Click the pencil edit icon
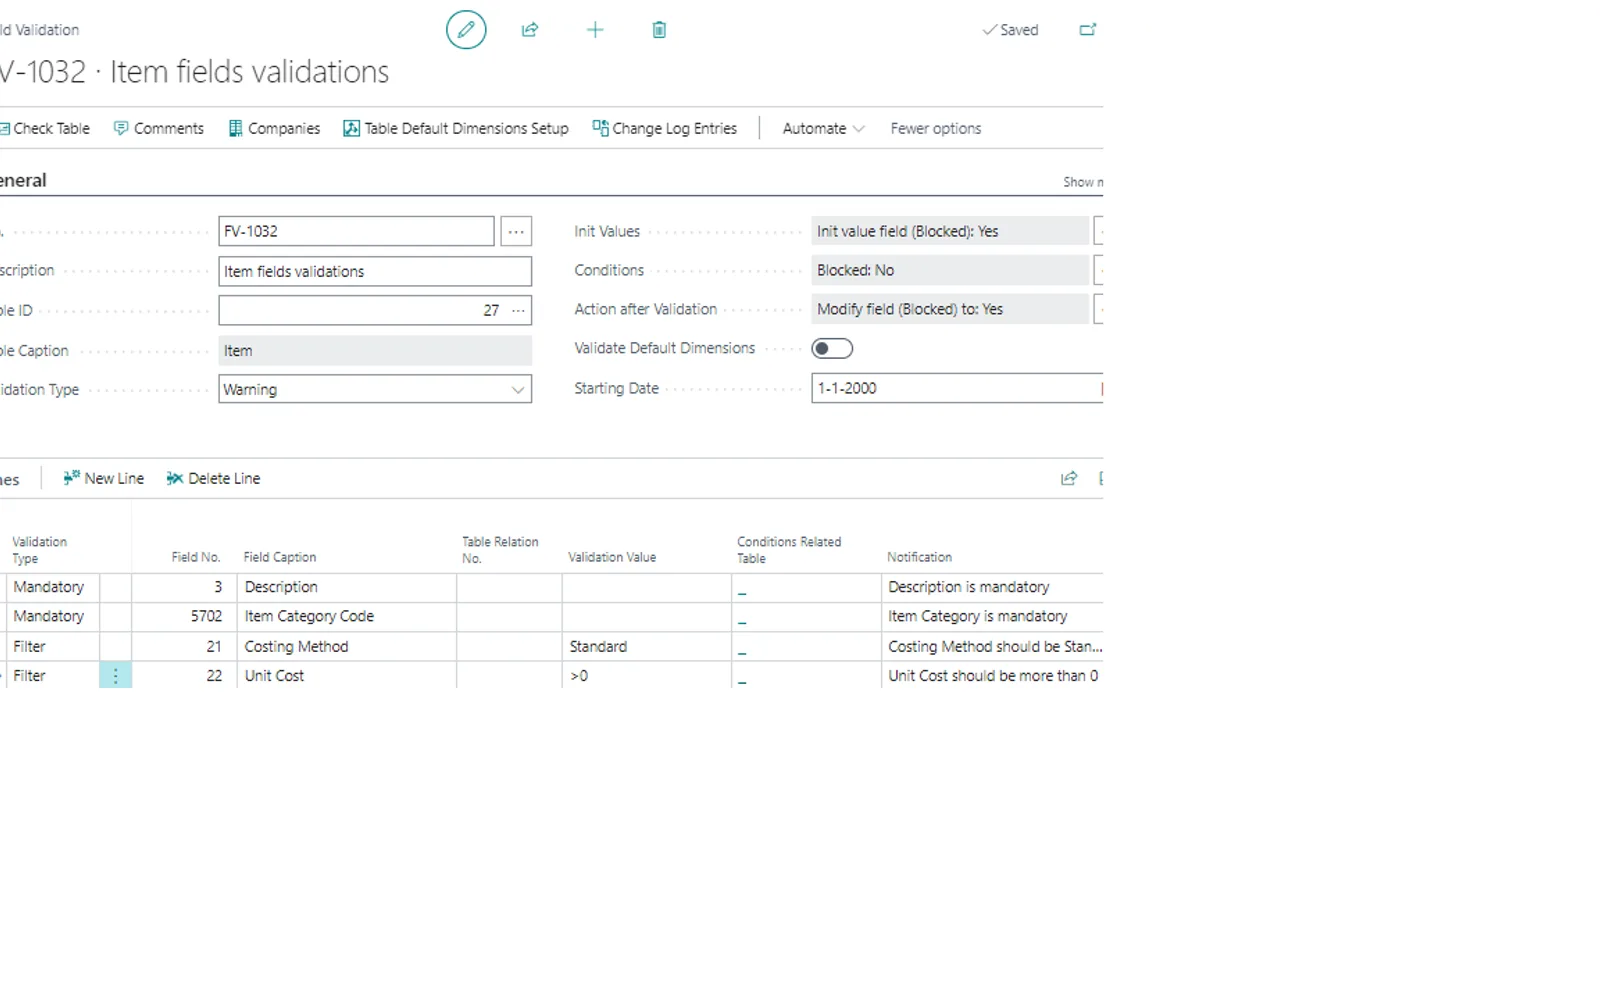This screenshot has height=1000, width=1600. pos(466,30)
